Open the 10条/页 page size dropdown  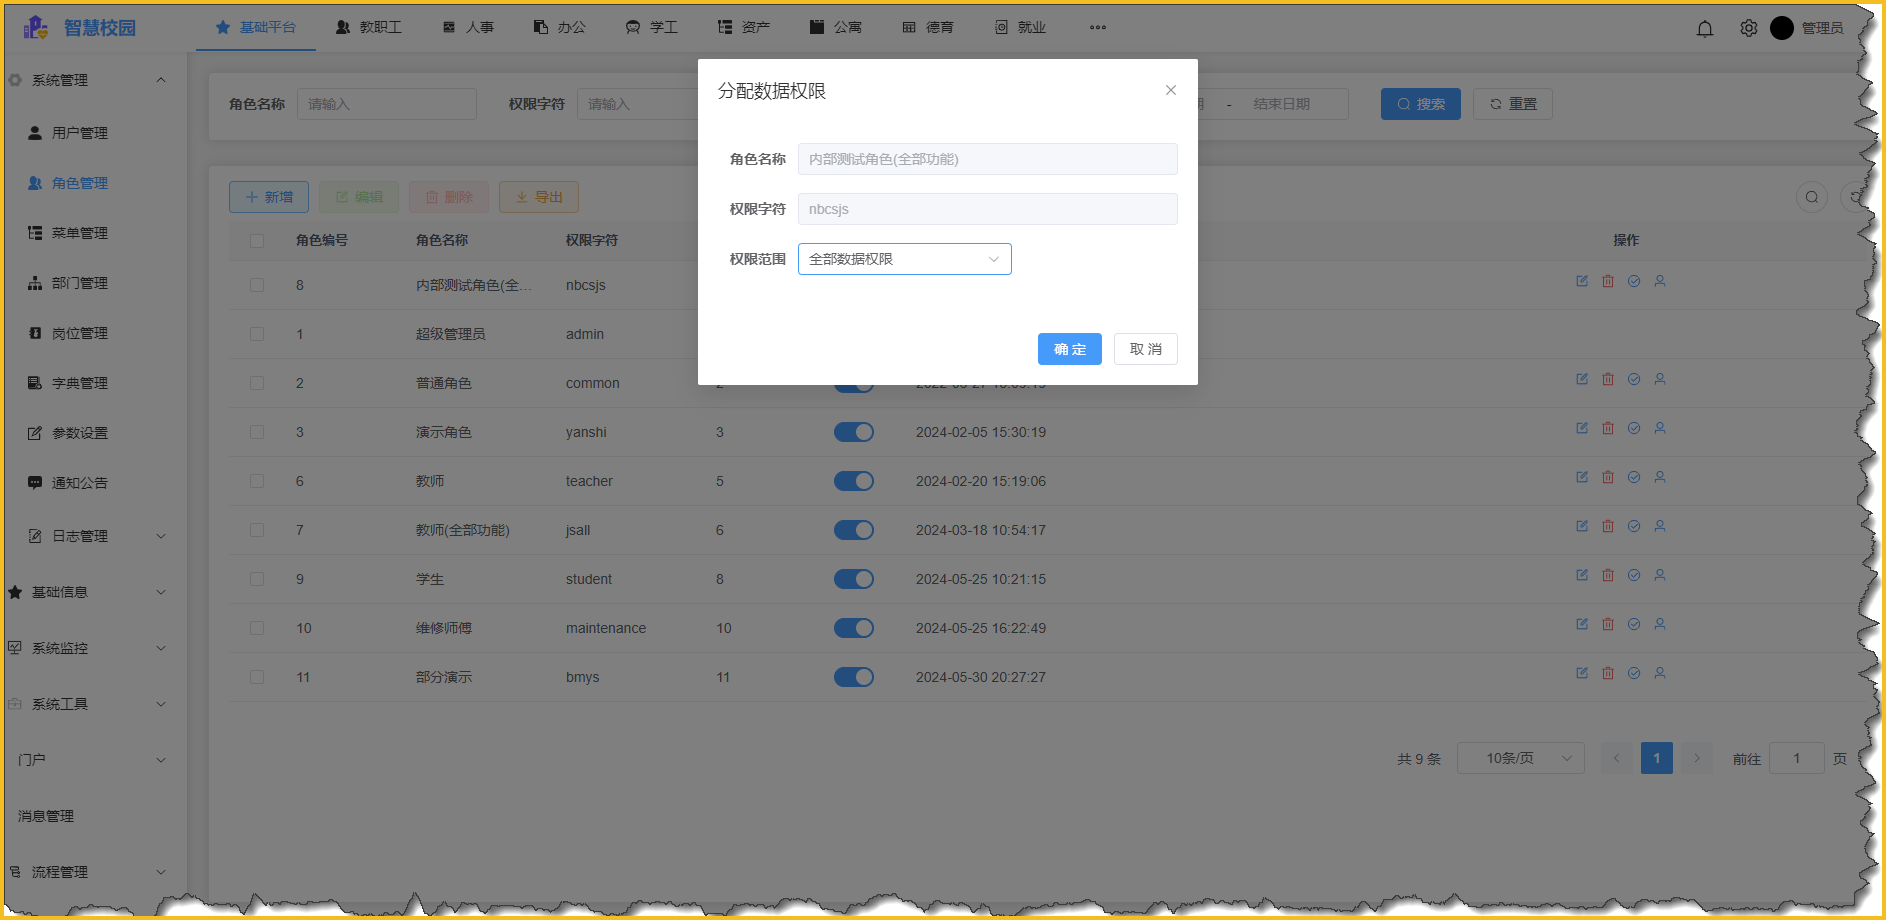pyautogui.click(x=1520, y=758)
